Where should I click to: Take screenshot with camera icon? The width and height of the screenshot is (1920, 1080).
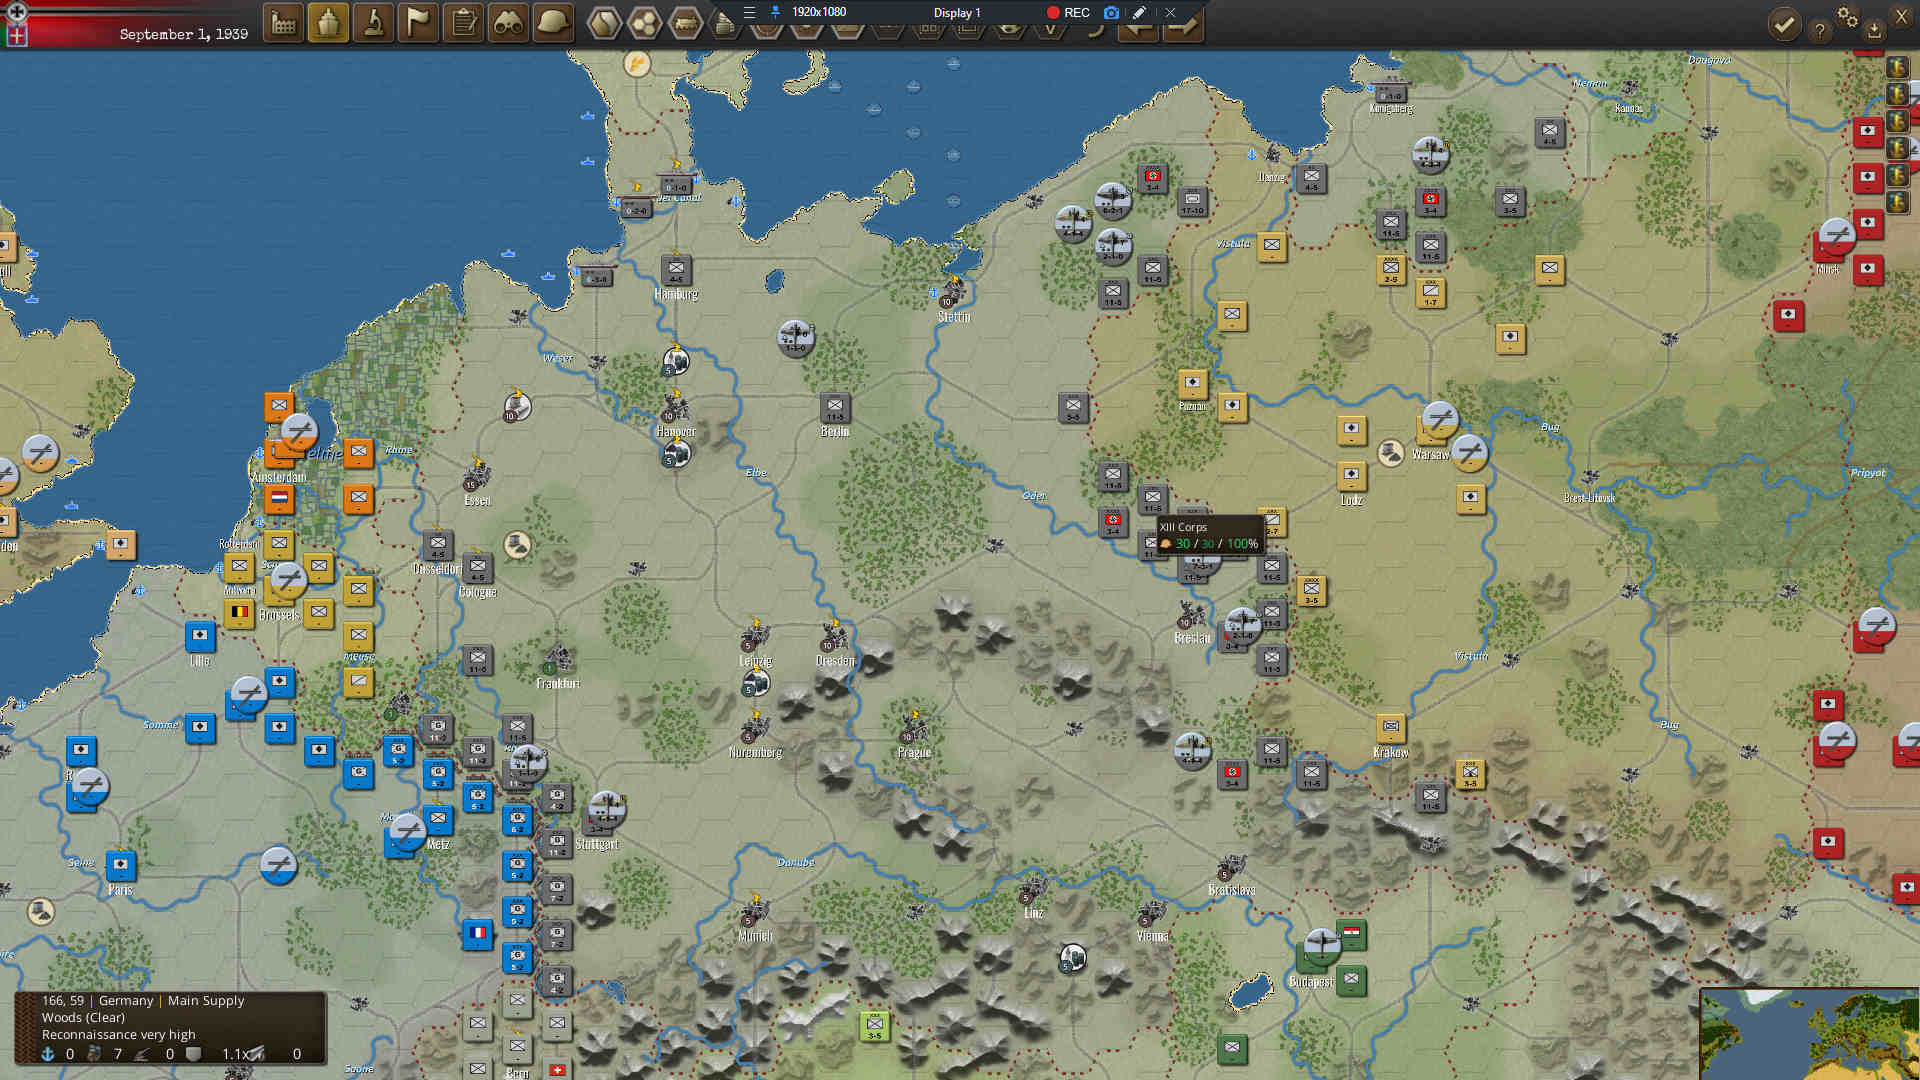click(1111, 13)
